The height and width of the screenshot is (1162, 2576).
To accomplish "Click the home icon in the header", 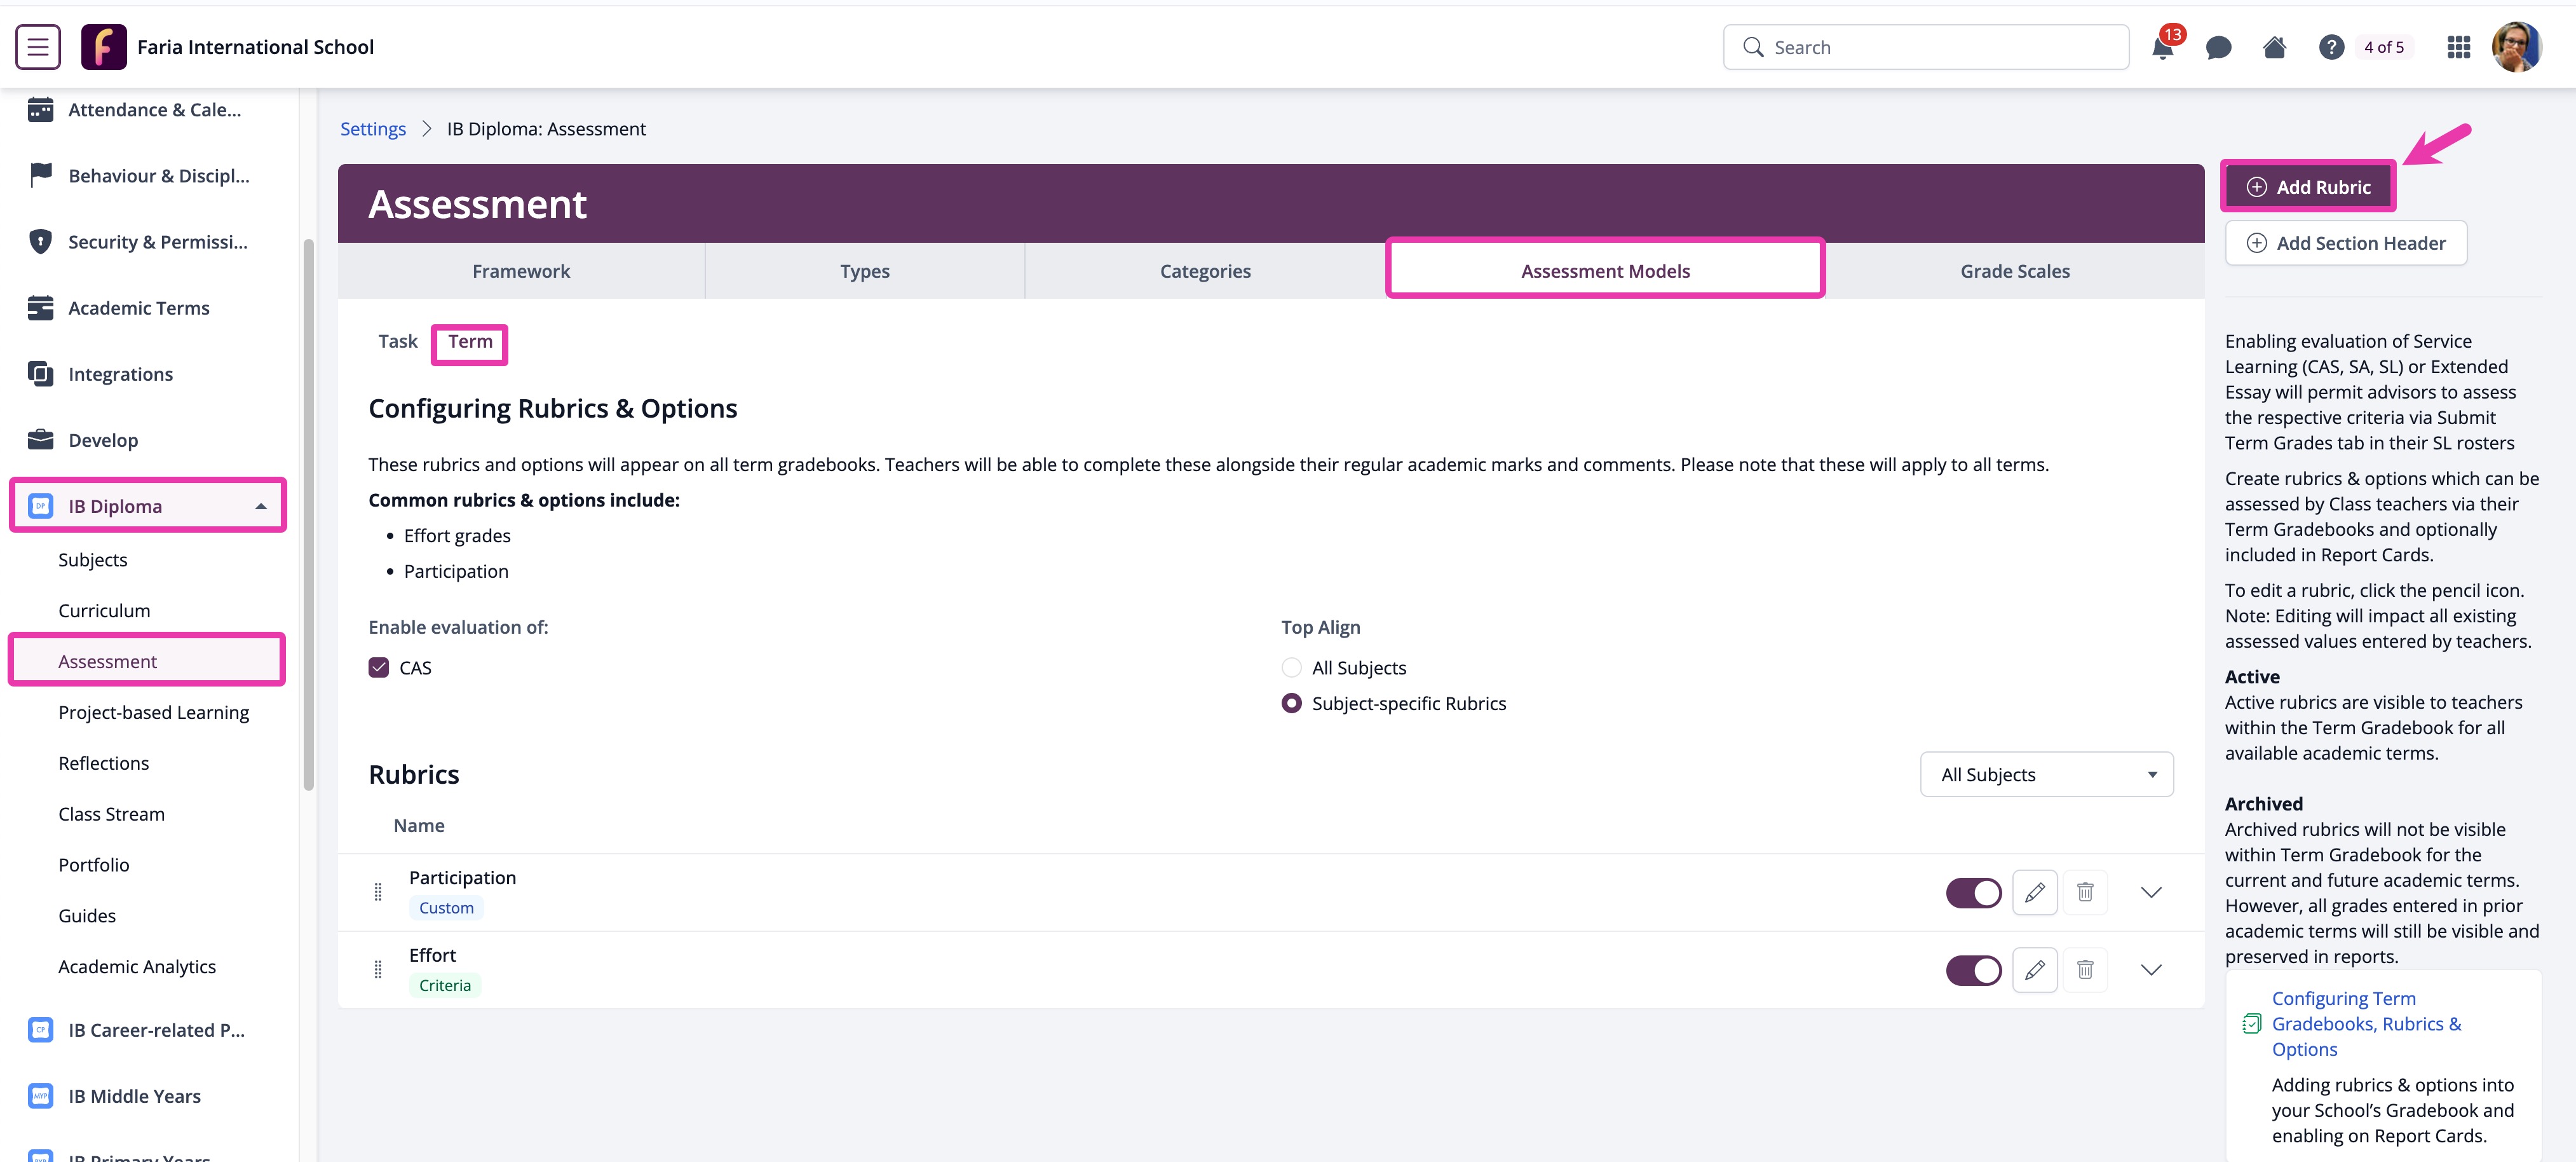I will 2274,47.
